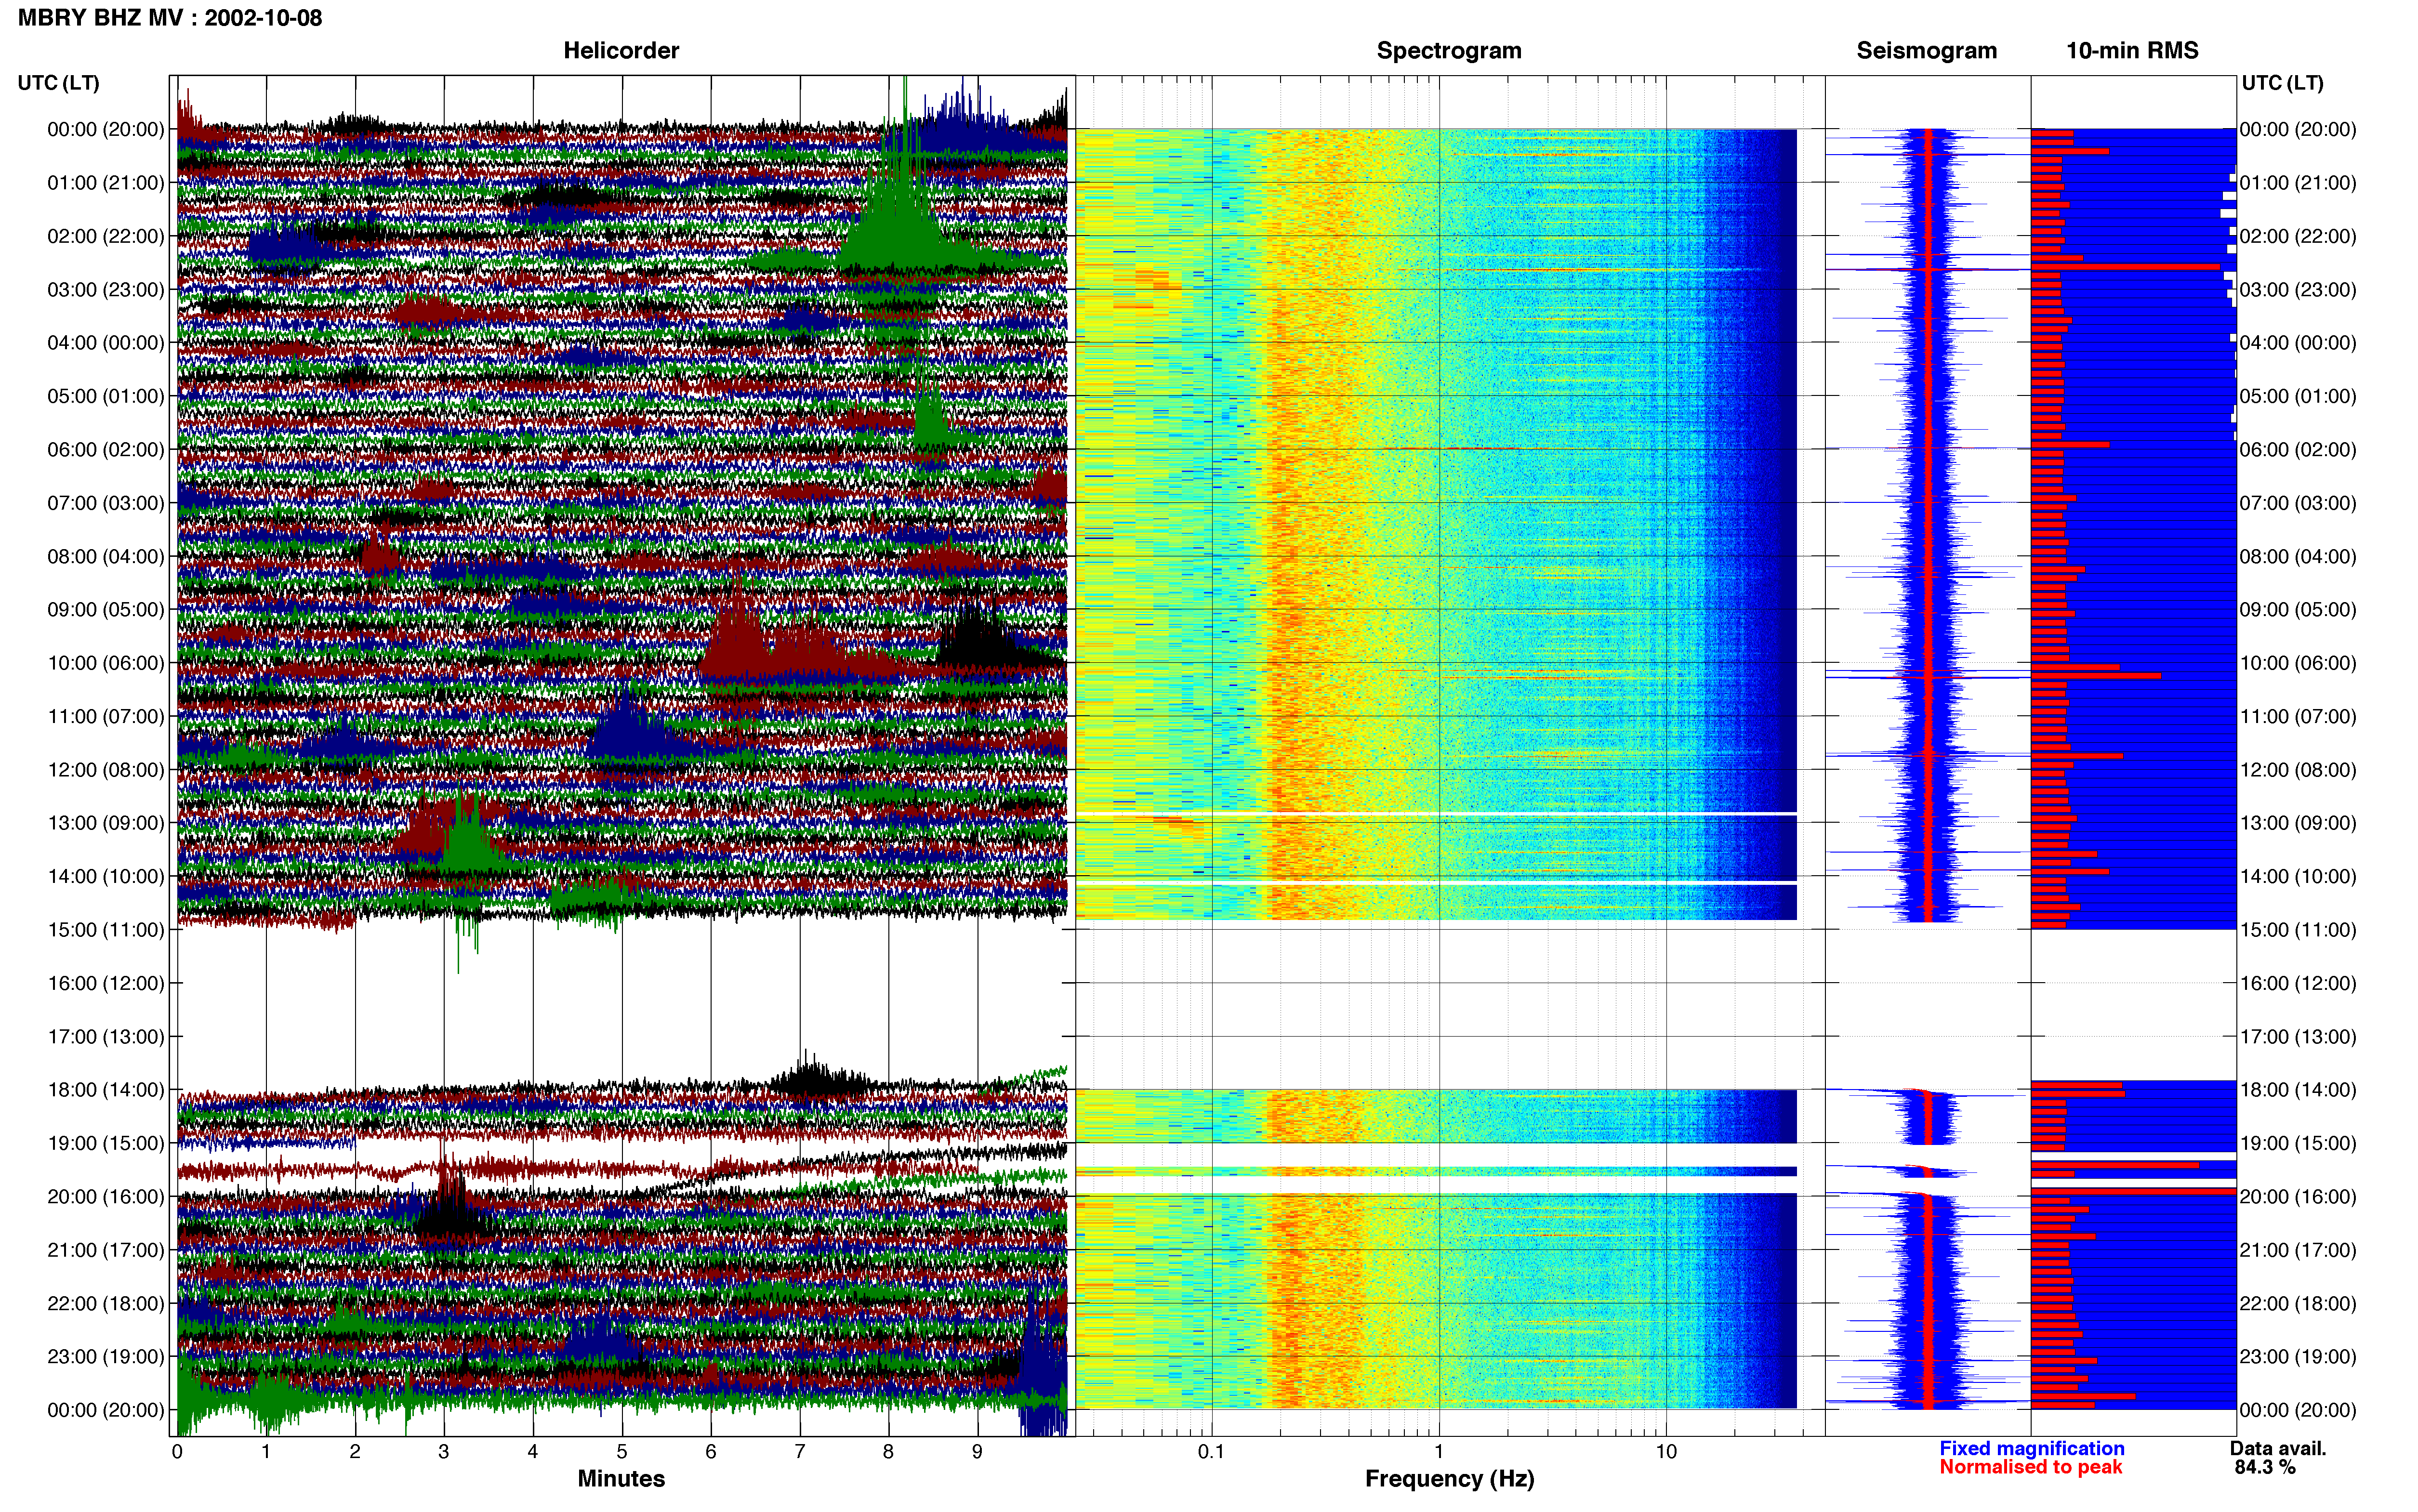Click 14:00 (10:00) on the Helicorder time axis

[x=106, y=876]
